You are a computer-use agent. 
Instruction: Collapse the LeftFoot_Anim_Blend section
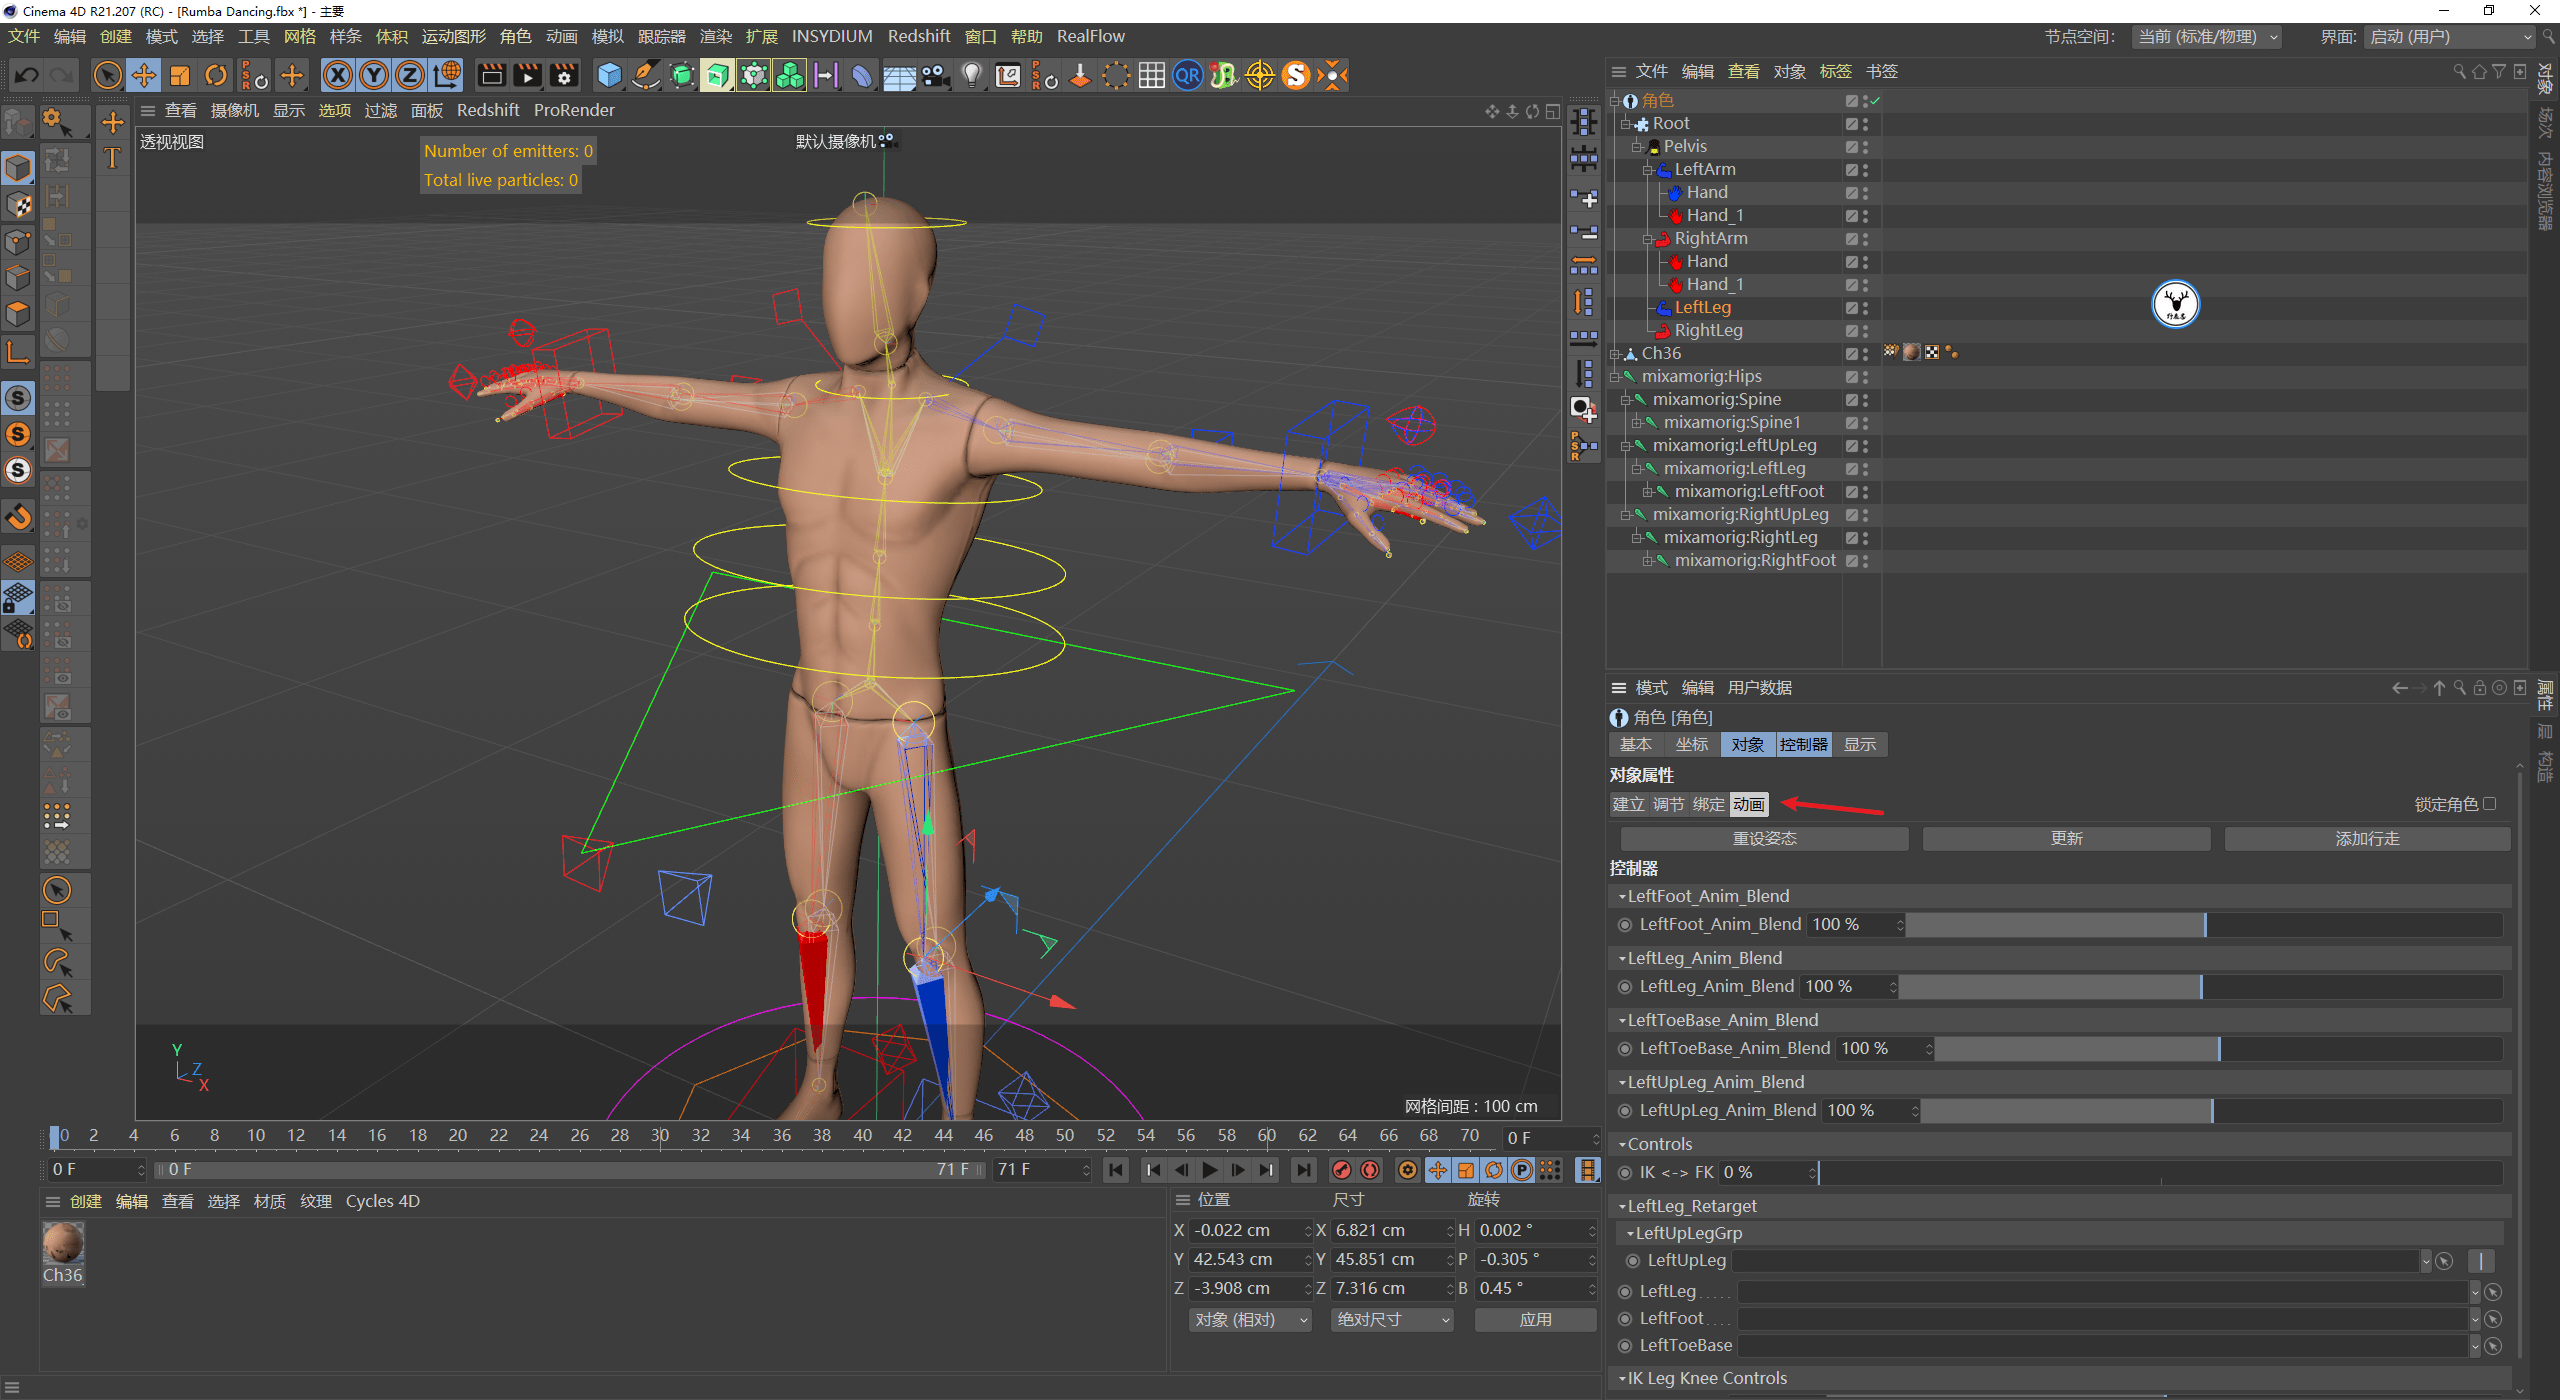click(1622, 895)
